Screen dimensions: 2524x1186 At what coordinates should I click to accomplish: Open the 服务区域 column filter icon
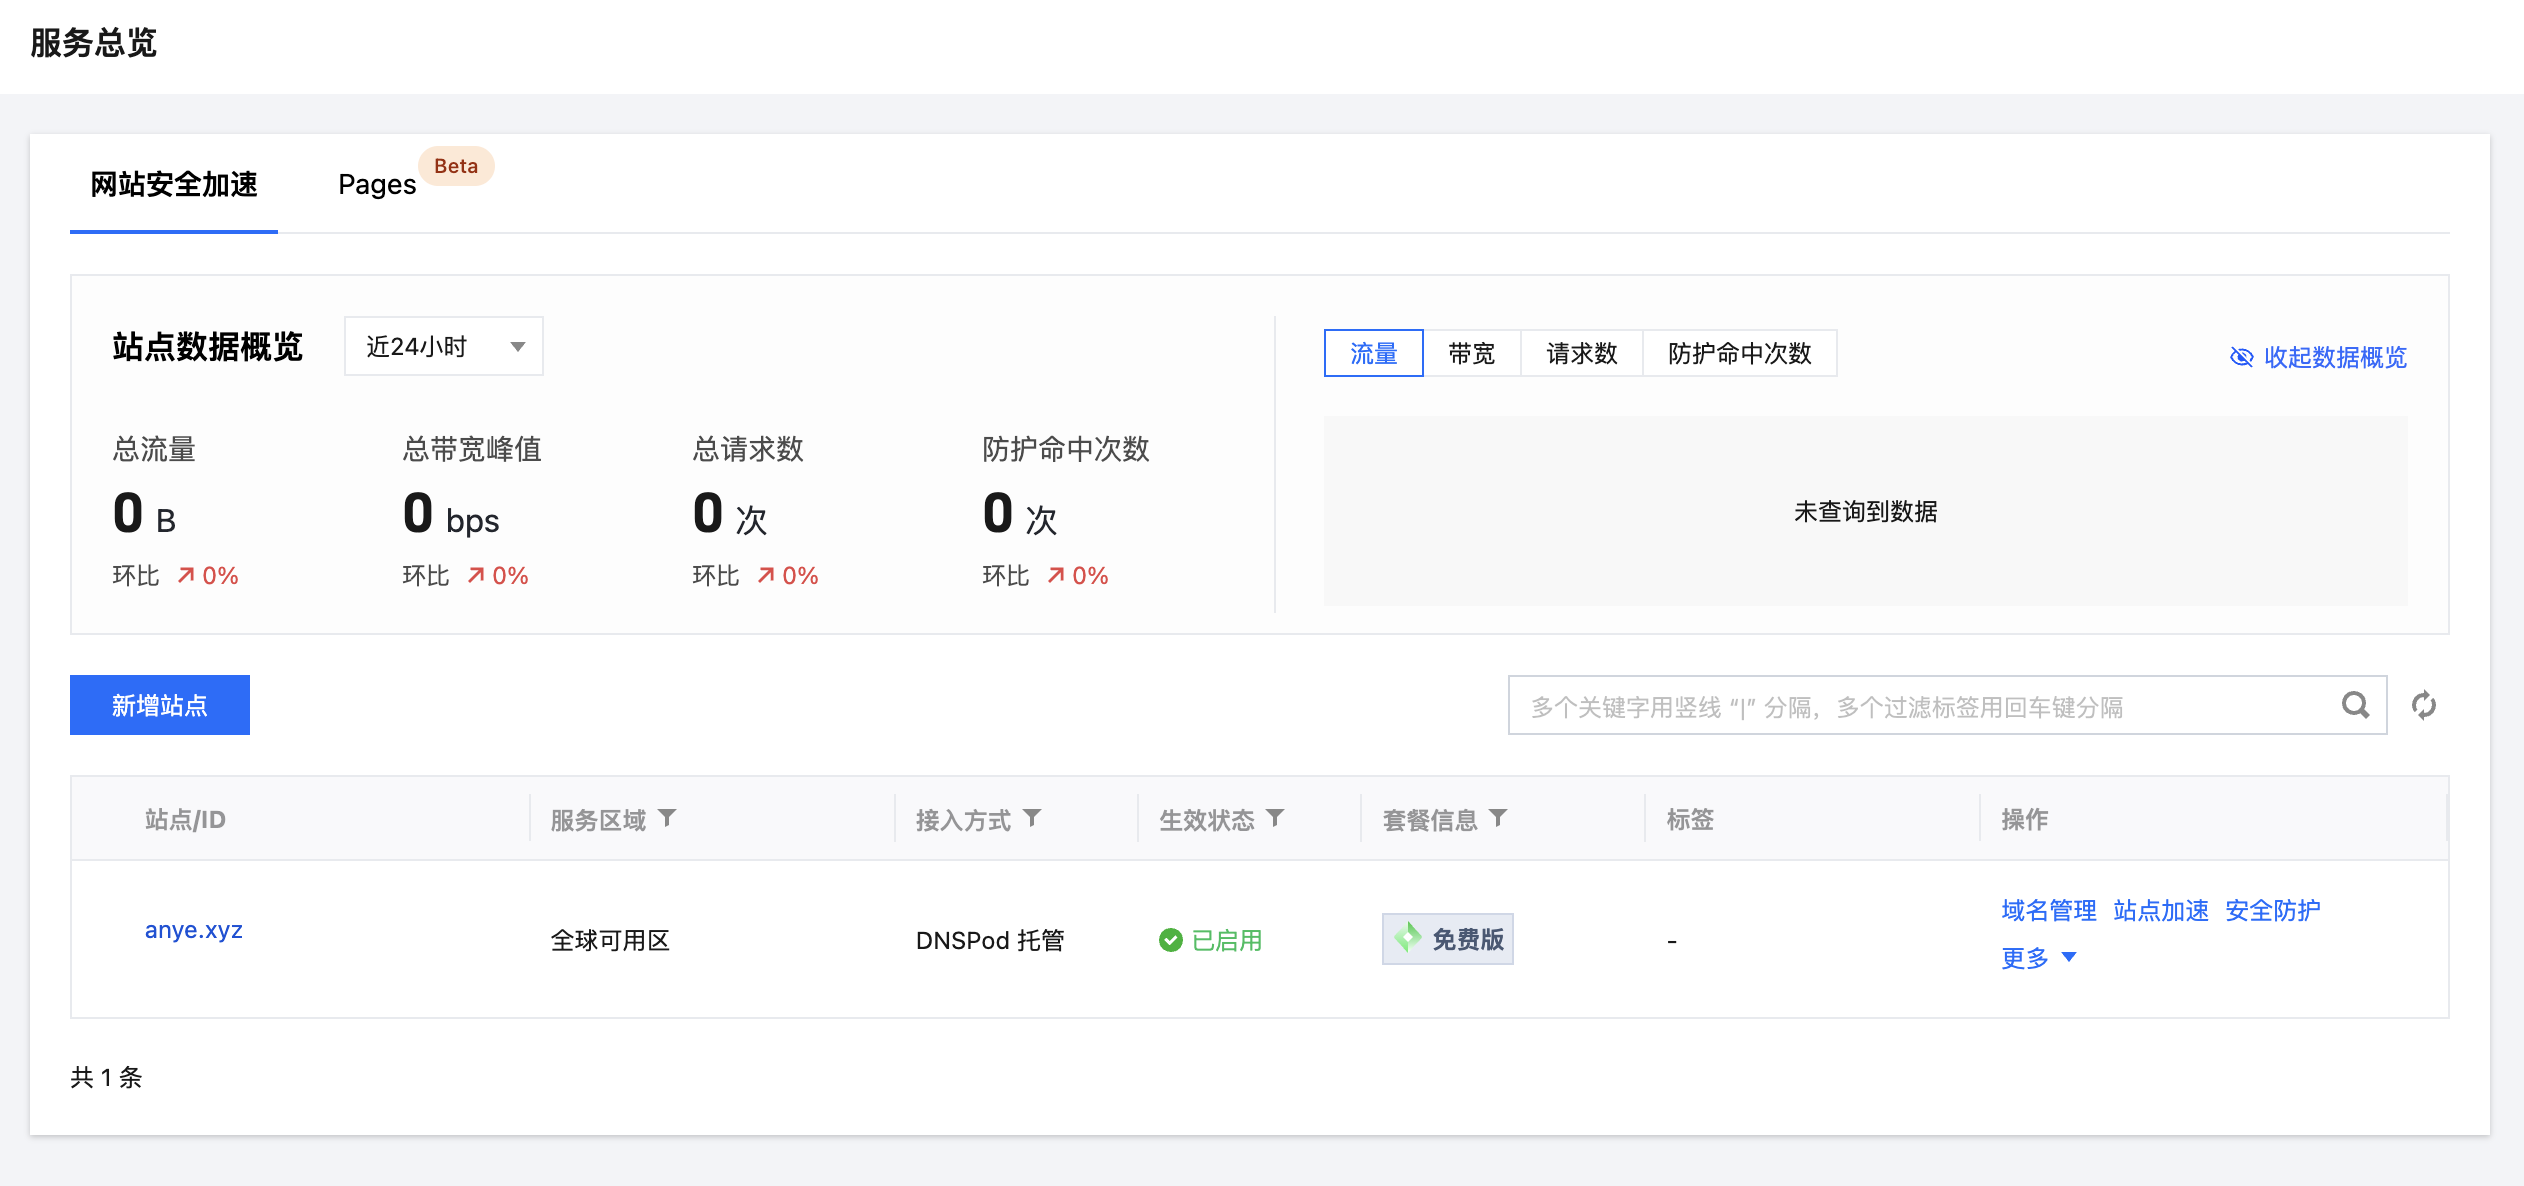pos(668,818)
